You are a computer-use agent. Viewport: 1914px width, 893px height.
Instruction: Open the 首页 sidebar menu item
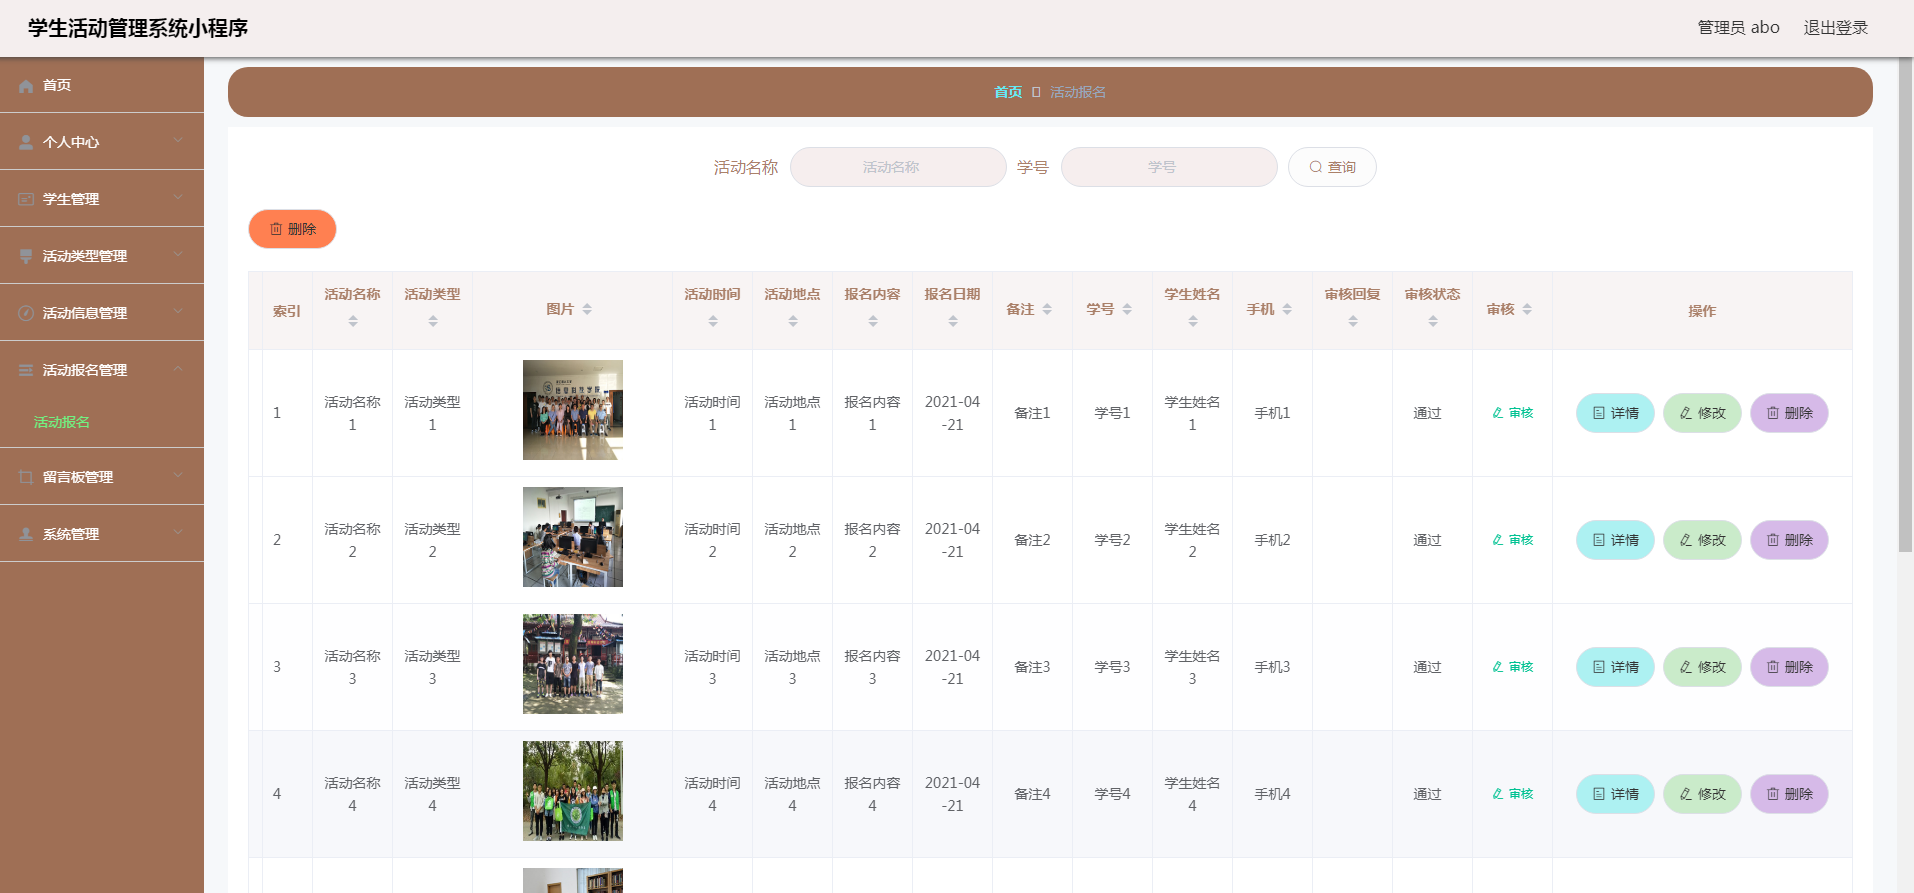coord(102,85)
